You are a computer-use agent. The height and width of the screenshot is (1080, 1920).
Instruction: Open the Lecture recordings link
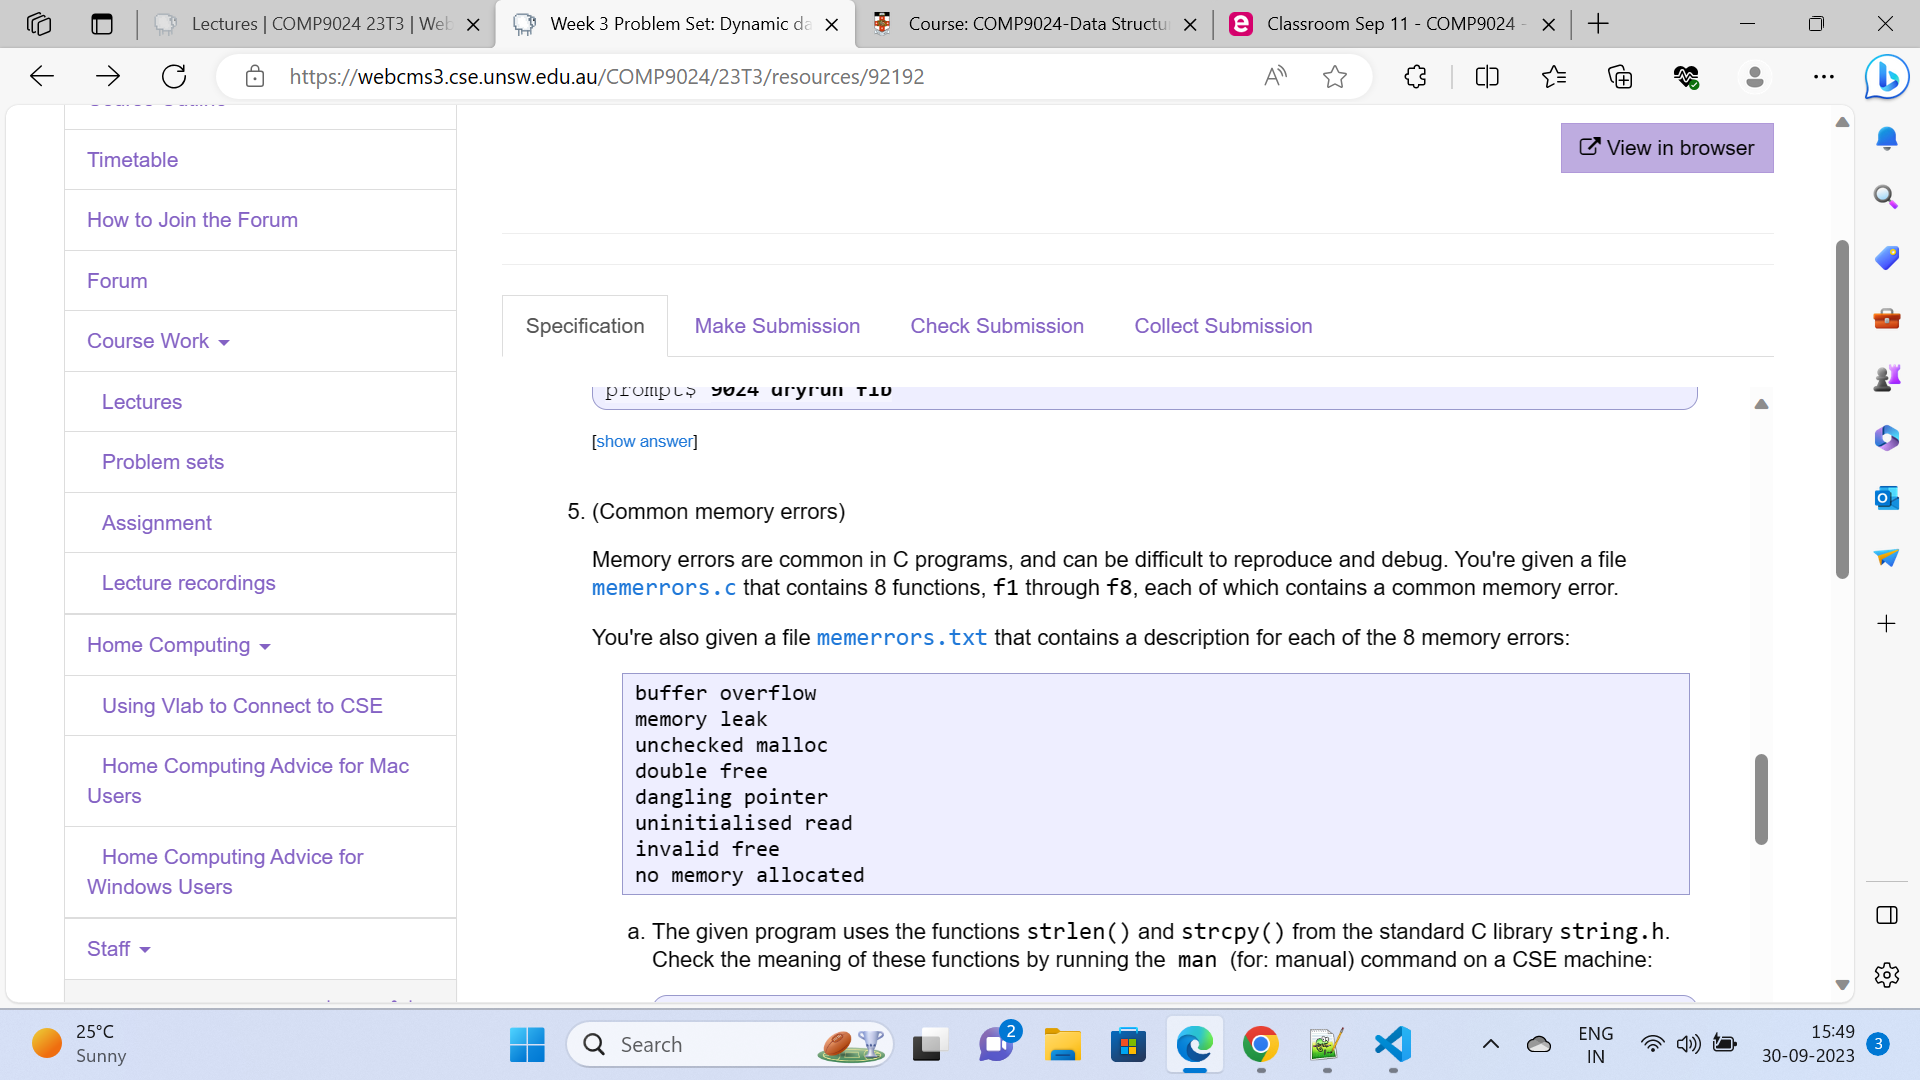[x=188, y=583]
